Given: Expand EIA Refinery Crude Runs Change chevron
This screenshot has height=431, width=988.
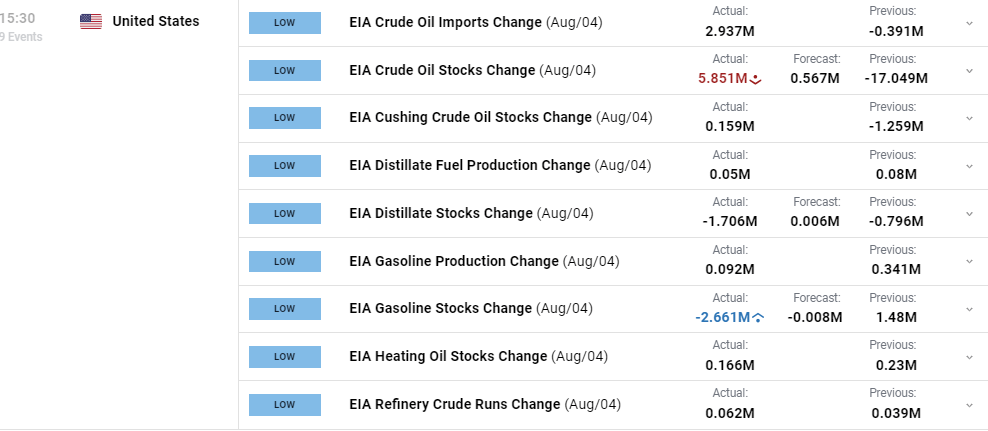Looking at the screenshot, I should pos(969,405).
